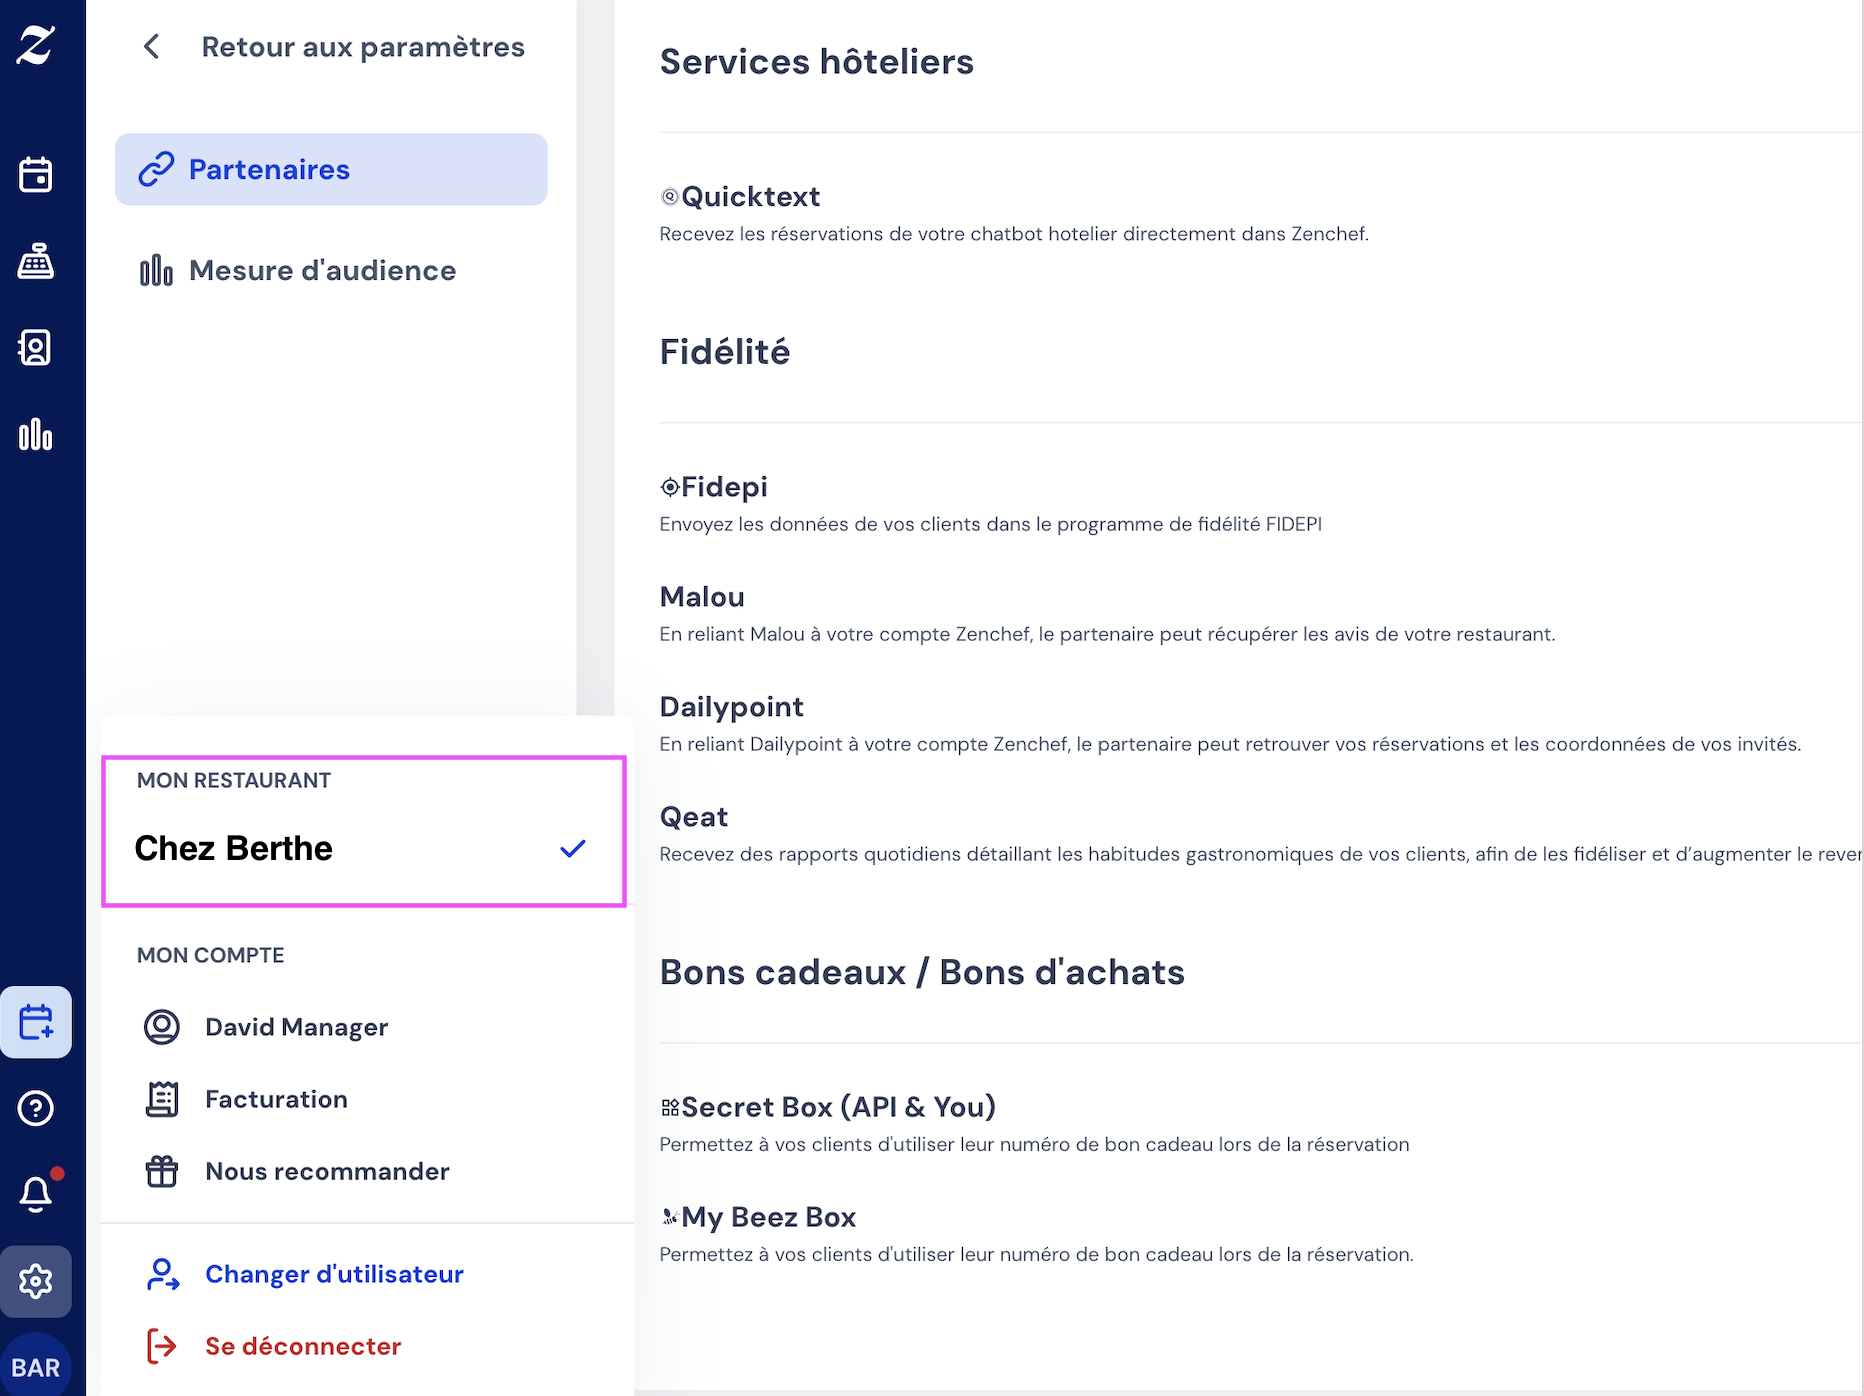Click the back chevron arrow
Screen dimensions: 1864x1396
click(x=151, y=46)
